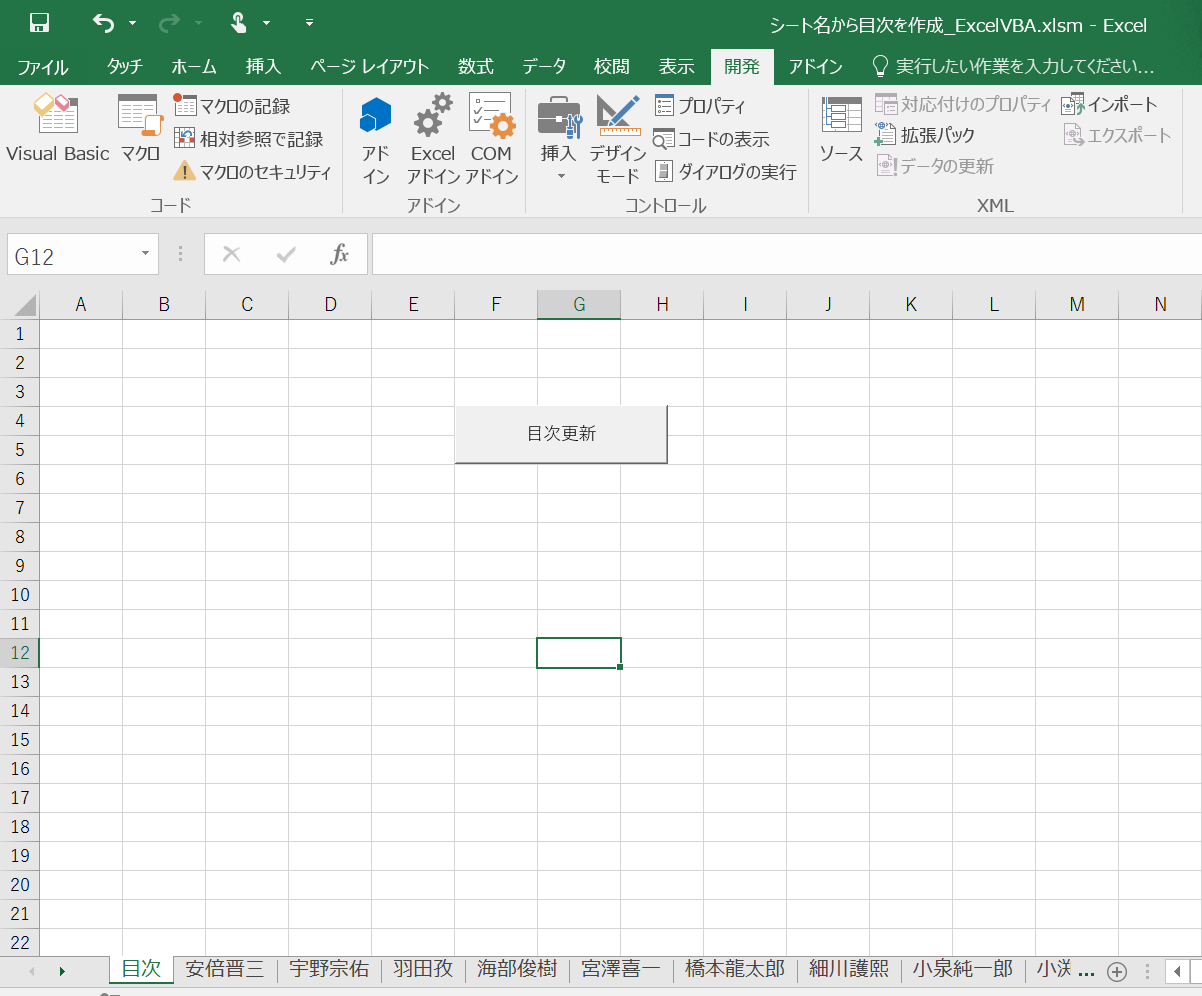Add a new sheet with the plus button

[1115, 970]
